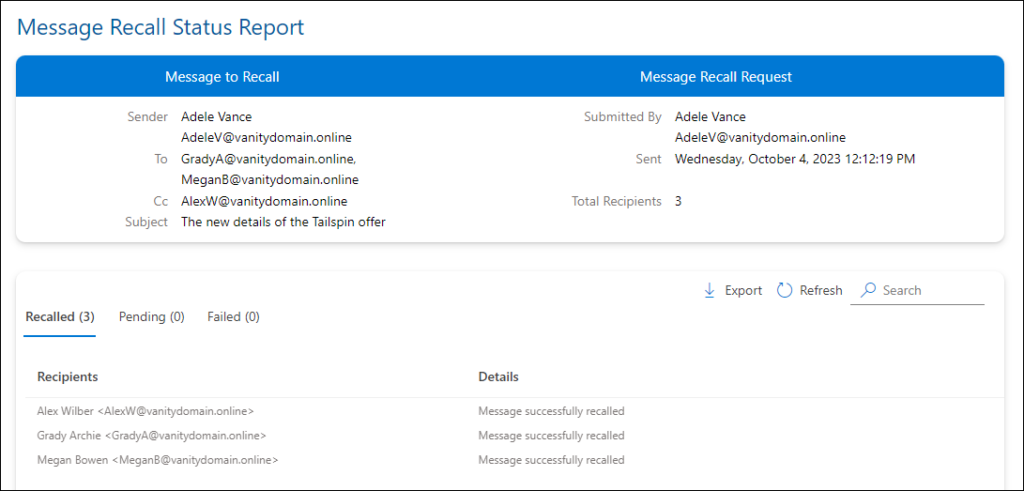The image size is (1024, 491).
Task: Click the sent date Wednesday, October 4, 2023
Action: click(795, 158)
